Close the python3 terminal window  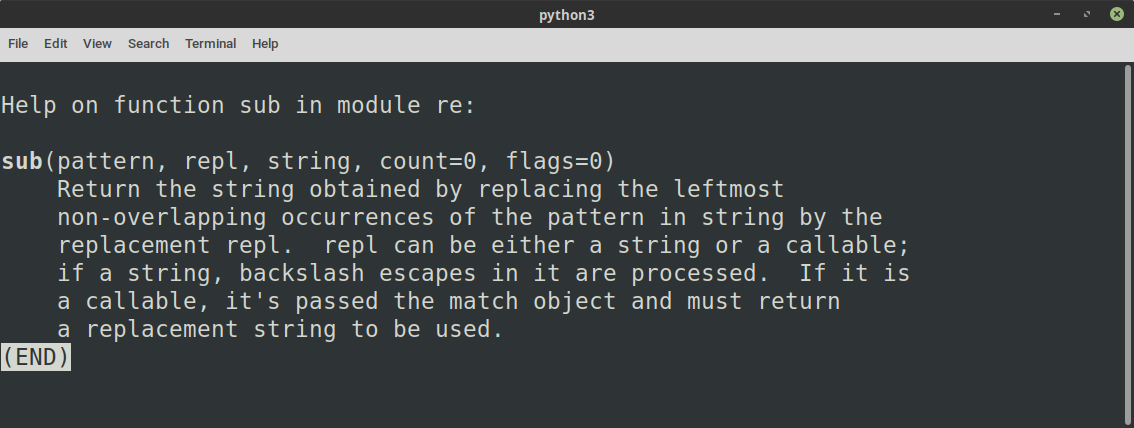click(x=1117, y=14)
